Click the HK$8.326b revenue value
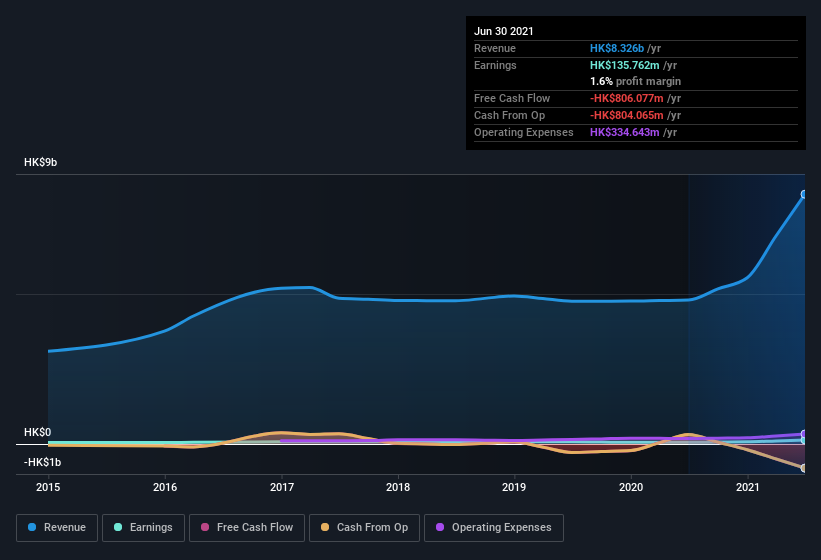 [x=617, y=48]
